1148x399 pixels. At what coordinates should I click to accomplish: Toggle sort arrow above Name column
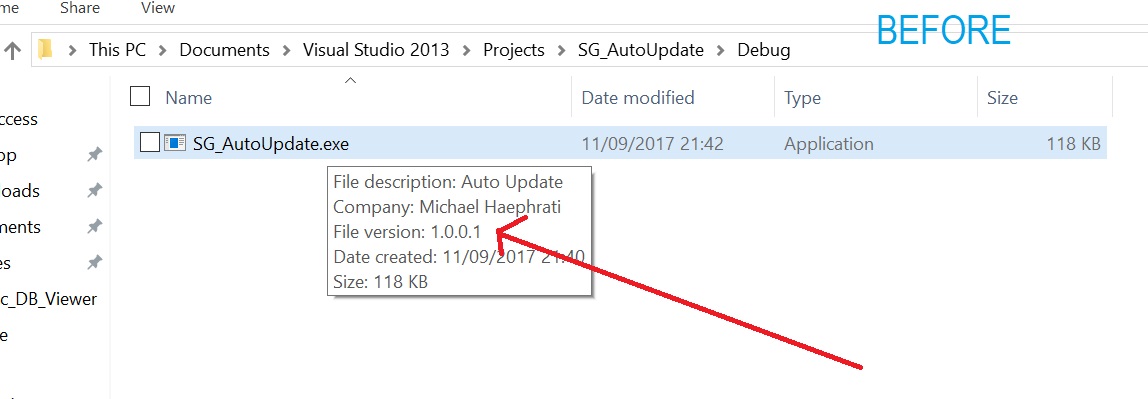click(351, 80)
